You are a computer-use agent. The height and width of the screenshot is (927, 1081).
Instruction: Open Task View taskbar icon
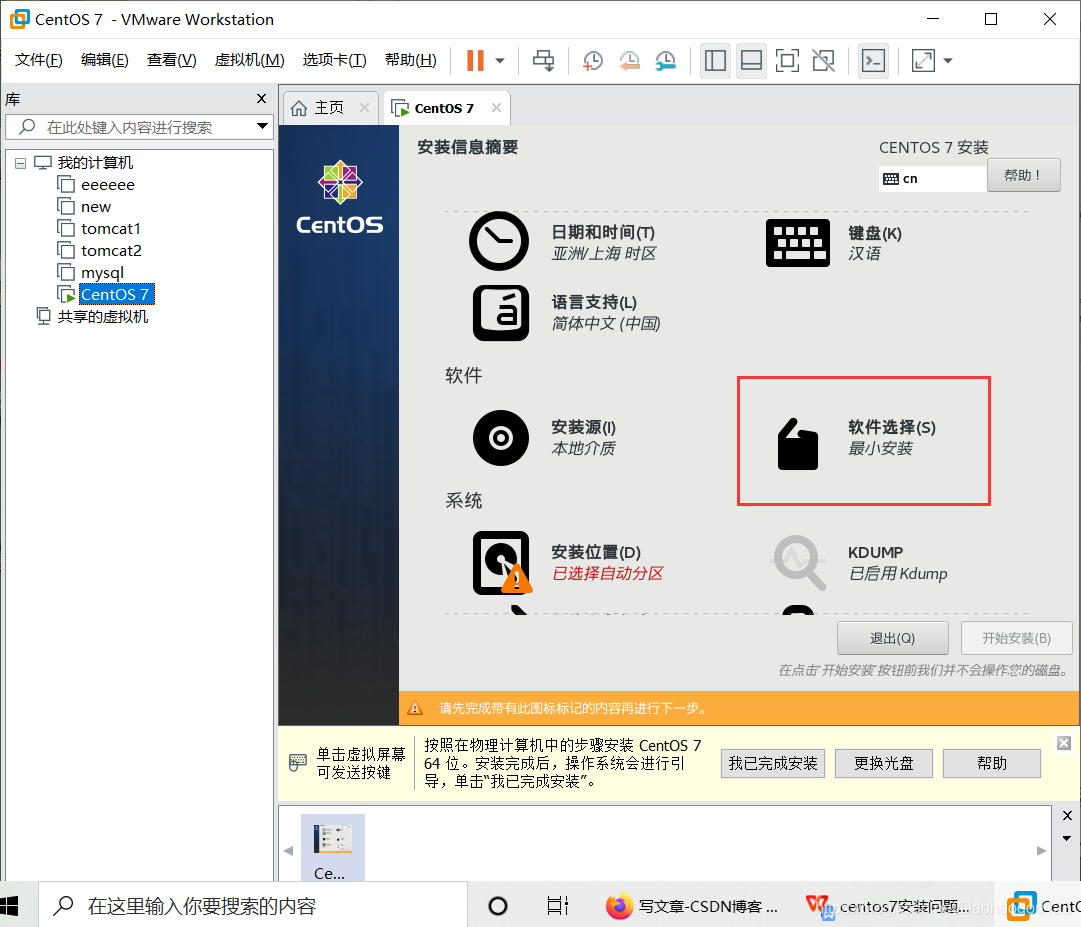(x=557, y=906)
